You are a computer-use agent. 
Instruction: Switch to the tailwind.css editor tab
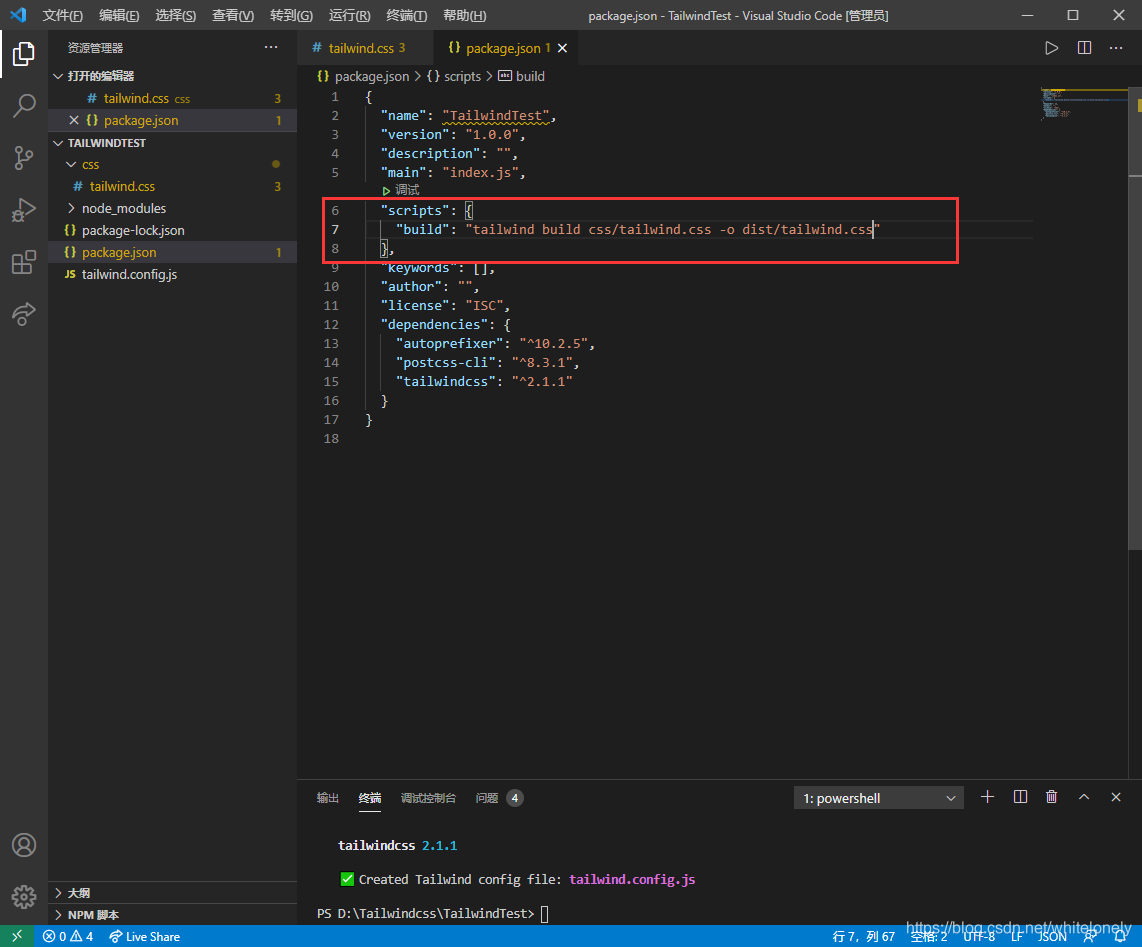pyautogui.click(x=363, y=47)
